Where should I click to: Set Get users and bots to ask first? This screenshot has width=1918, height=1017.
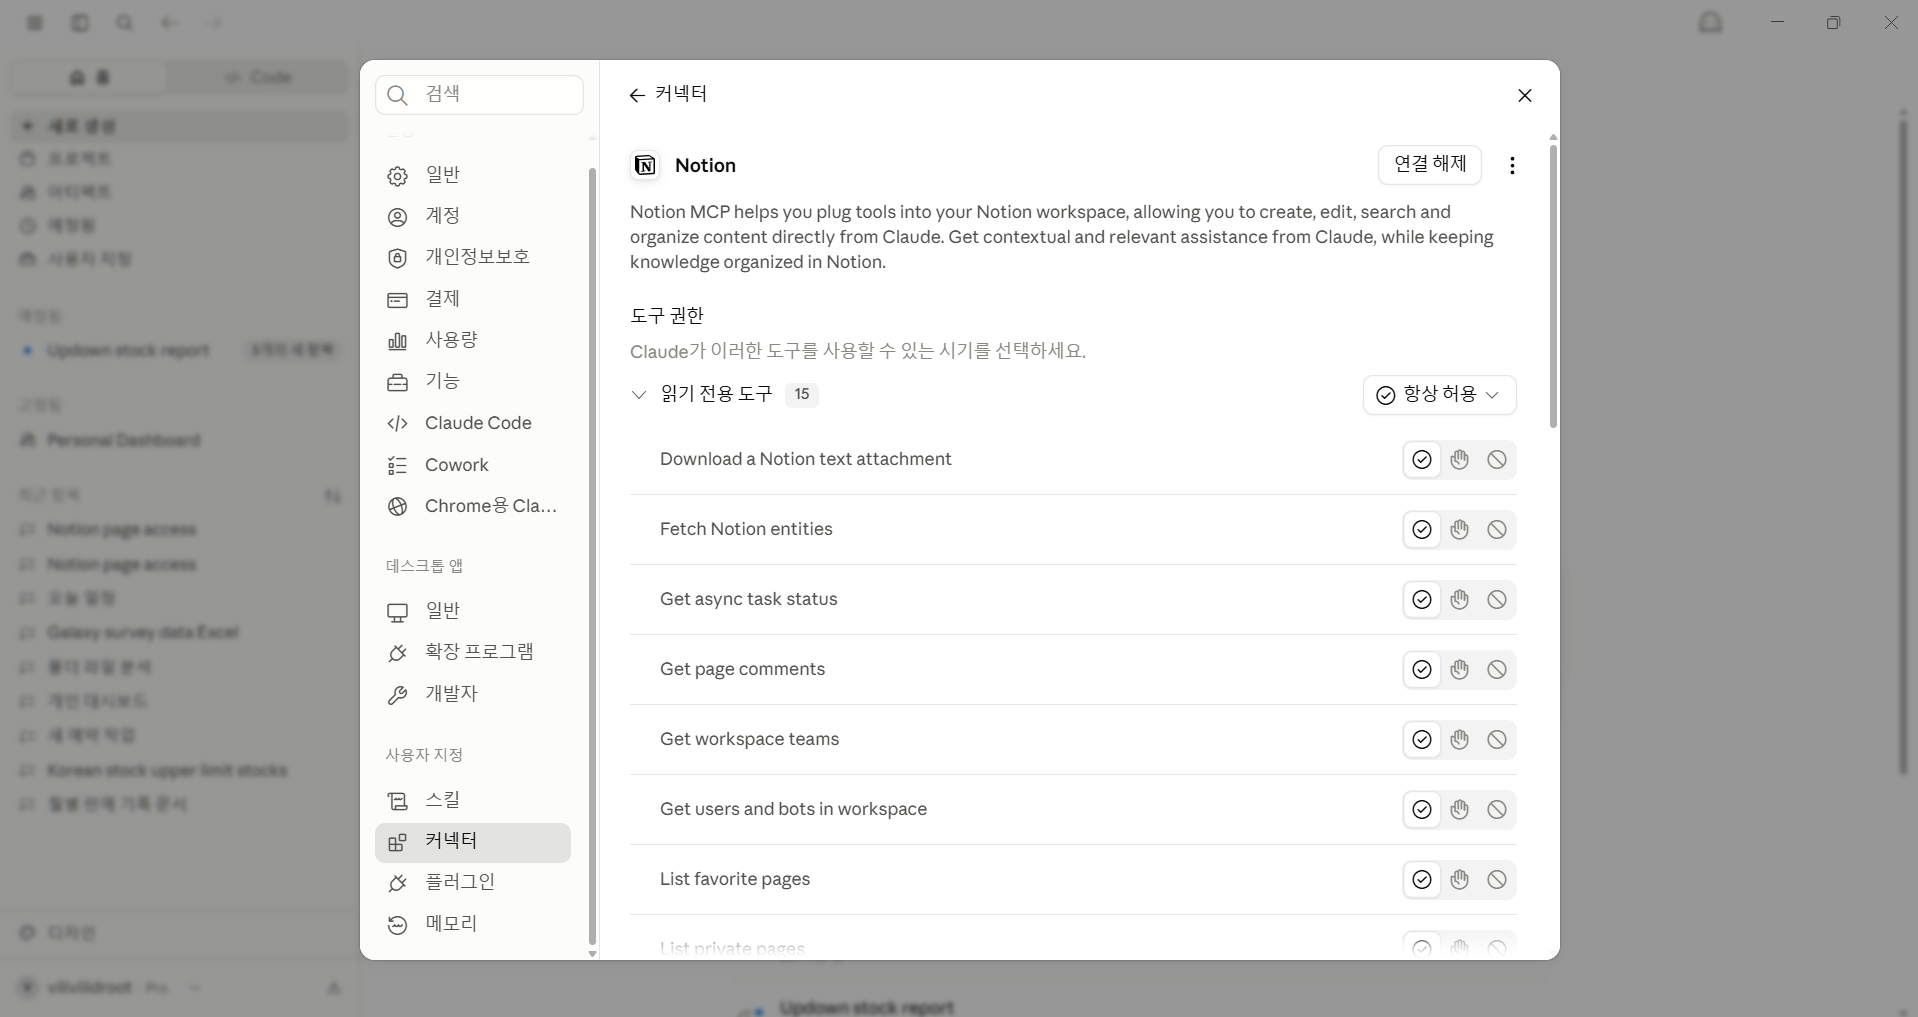point(1460,810)
